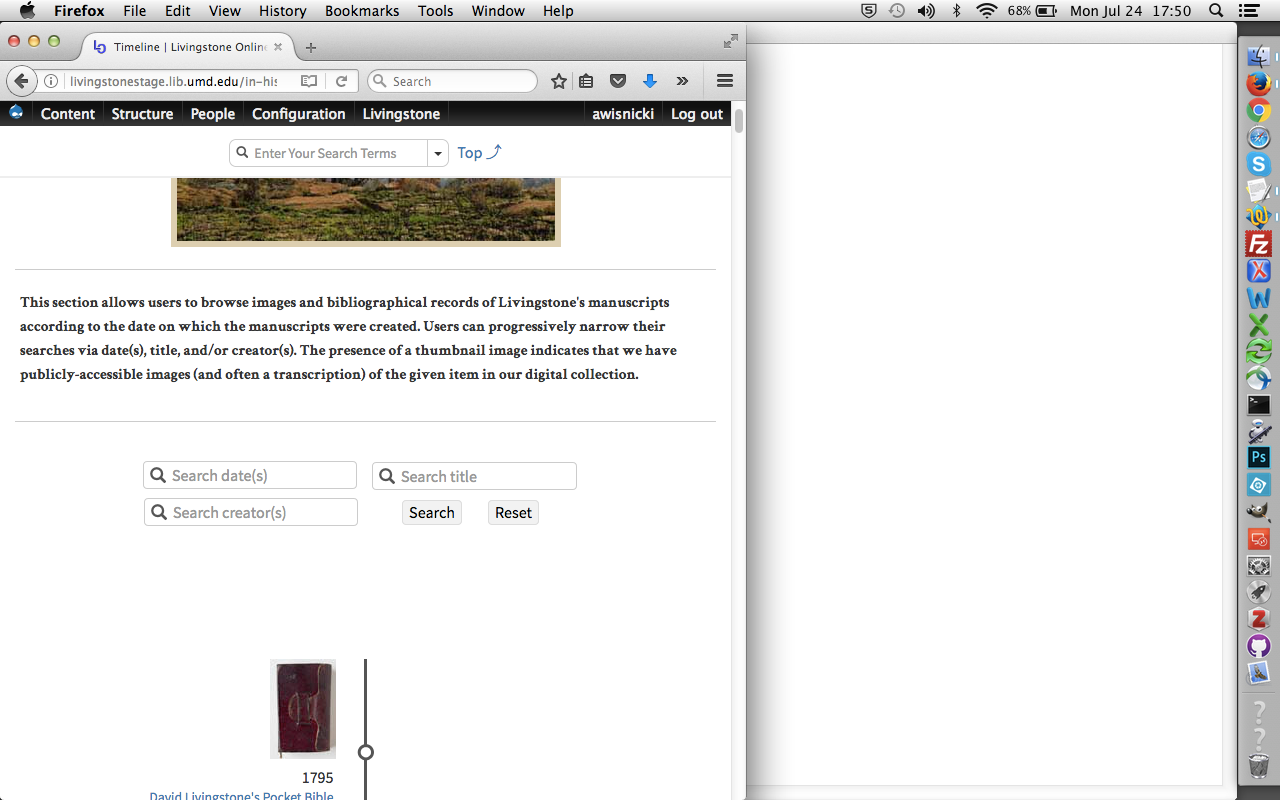Expand the site search terms dropdown arrow
This screenshot has width=1280, height=800.
coord(438,153)
